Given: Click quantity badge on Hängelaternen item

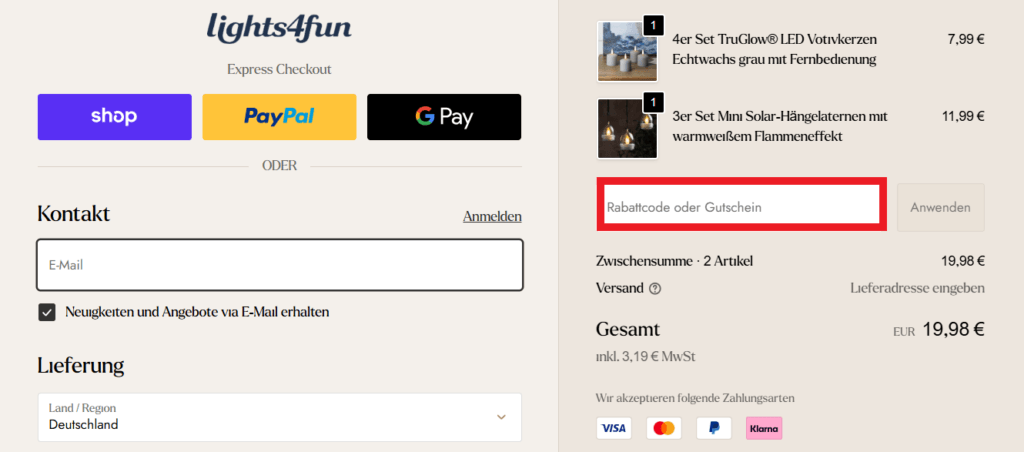Looking at the screenshot, I should (x=653, y=102).
